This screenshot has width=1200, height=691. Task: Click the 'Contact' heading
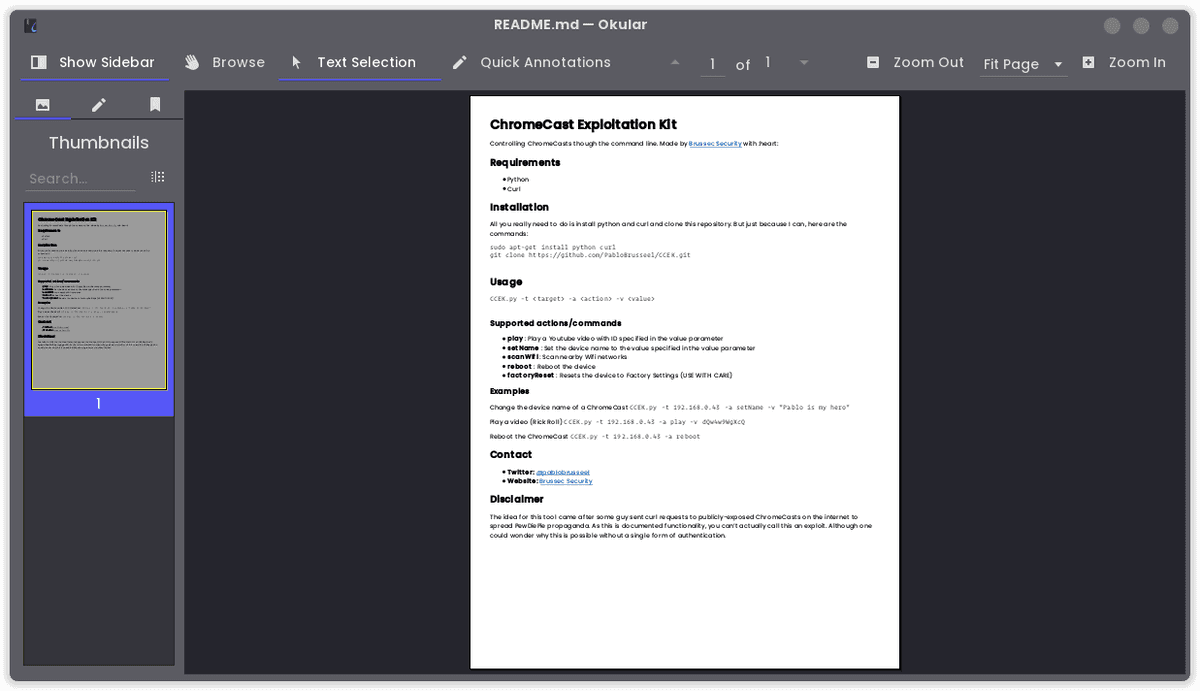[511, 455]
